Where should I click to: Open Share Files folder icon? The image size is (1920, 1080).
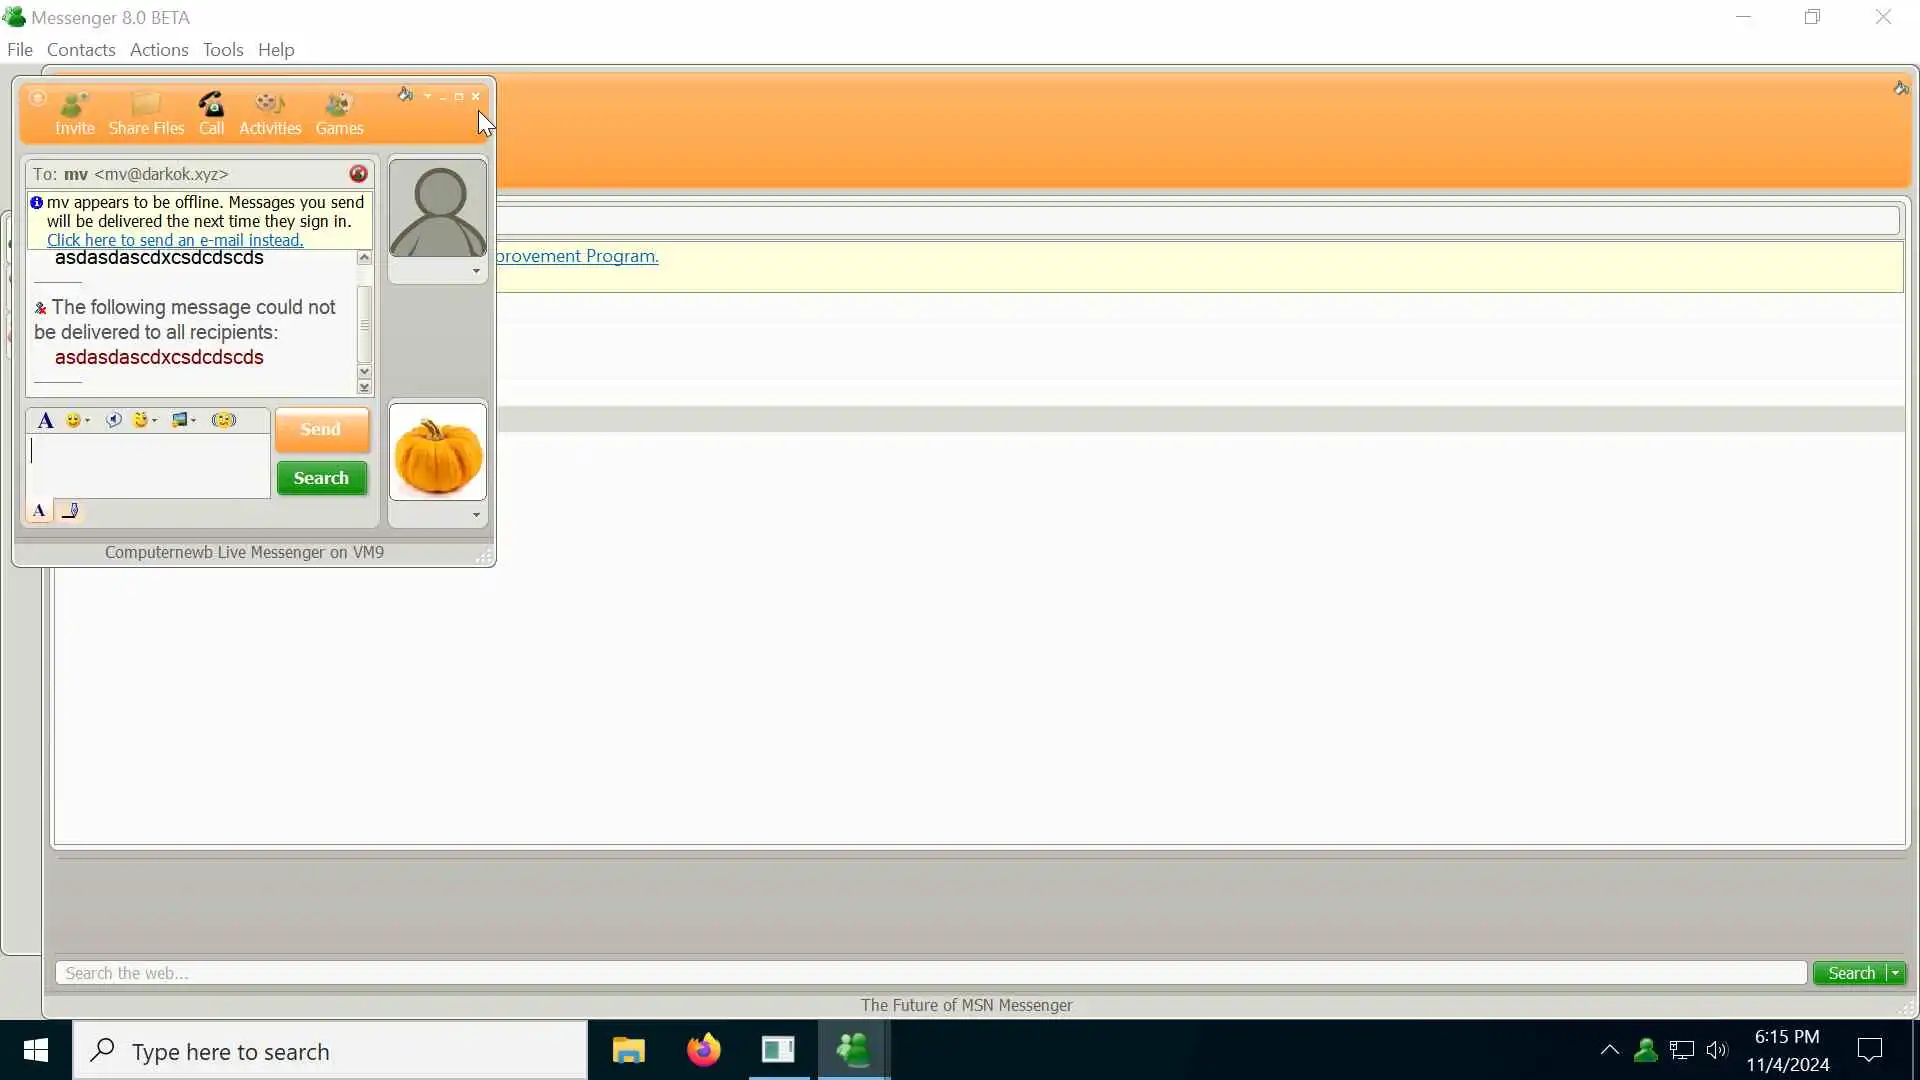coord(146,113)
